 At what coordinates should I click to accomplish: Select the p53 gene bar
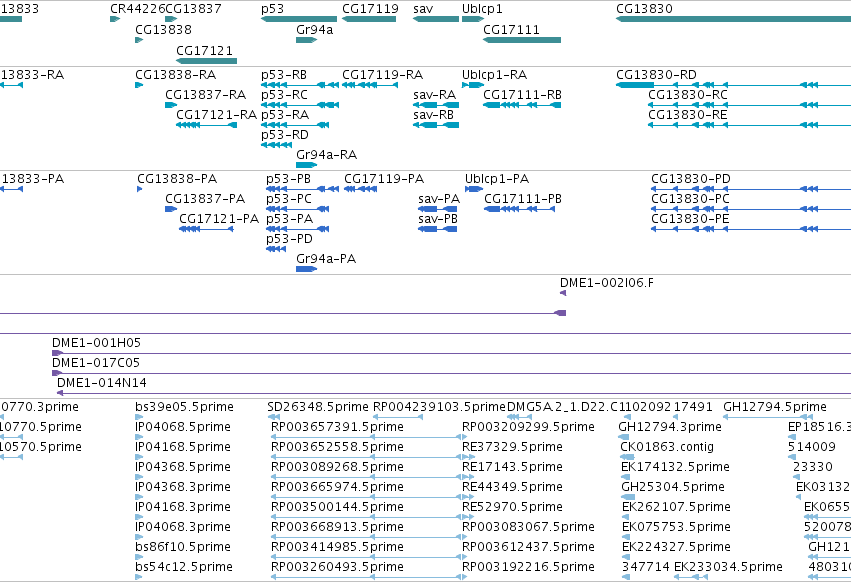coord(299,19)
